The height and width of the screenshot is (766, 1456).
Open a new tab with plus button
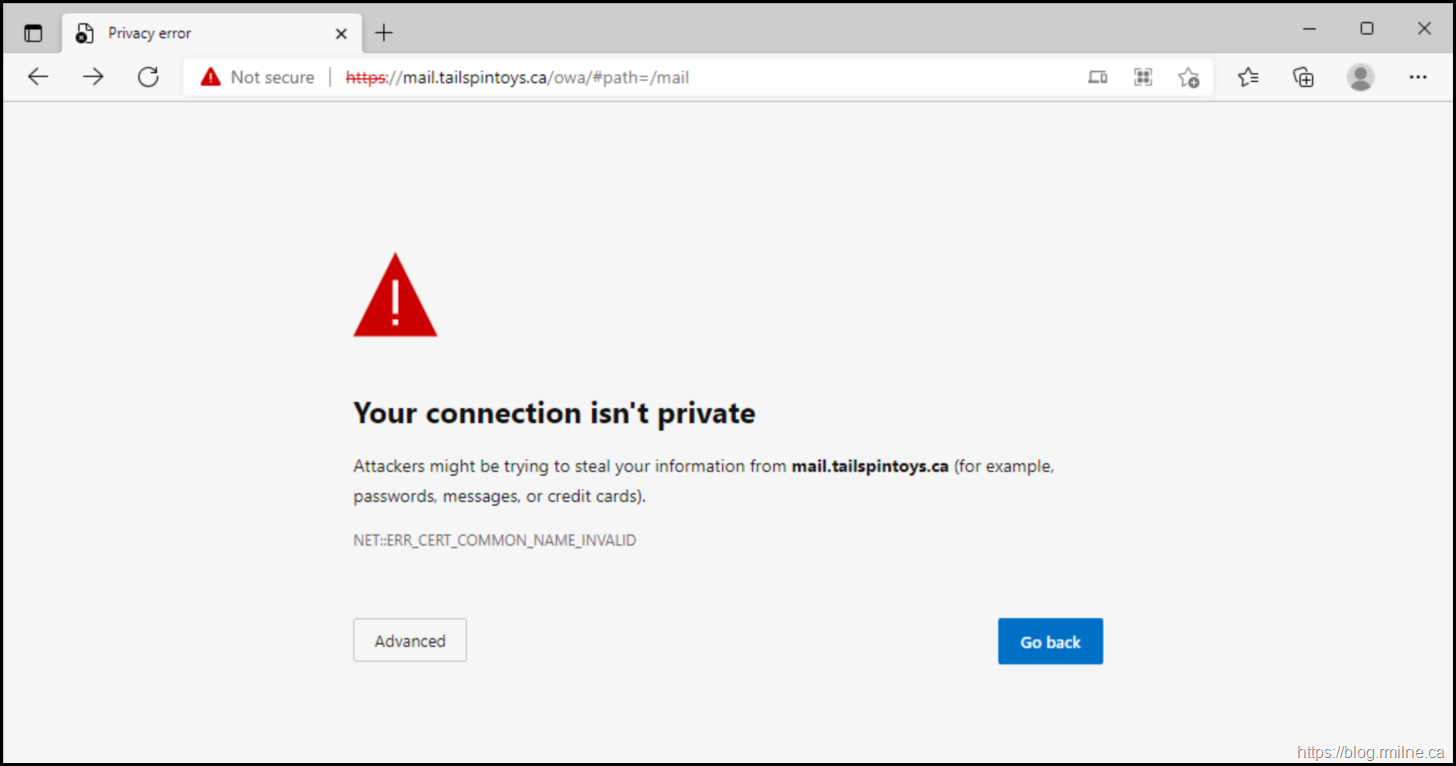384,33
